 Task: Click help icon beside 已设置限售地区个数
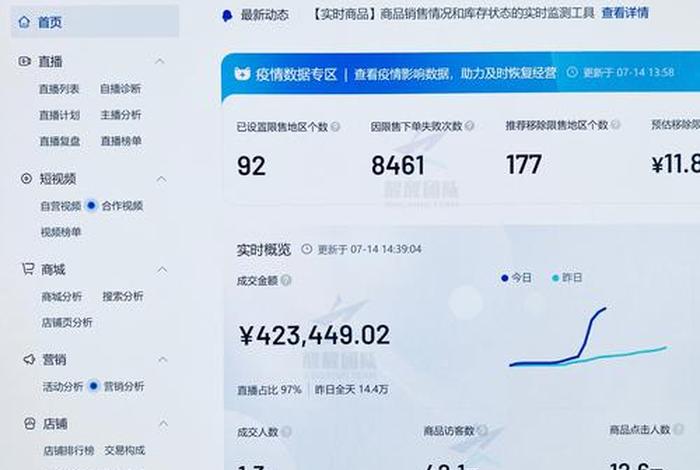point(335,127)
